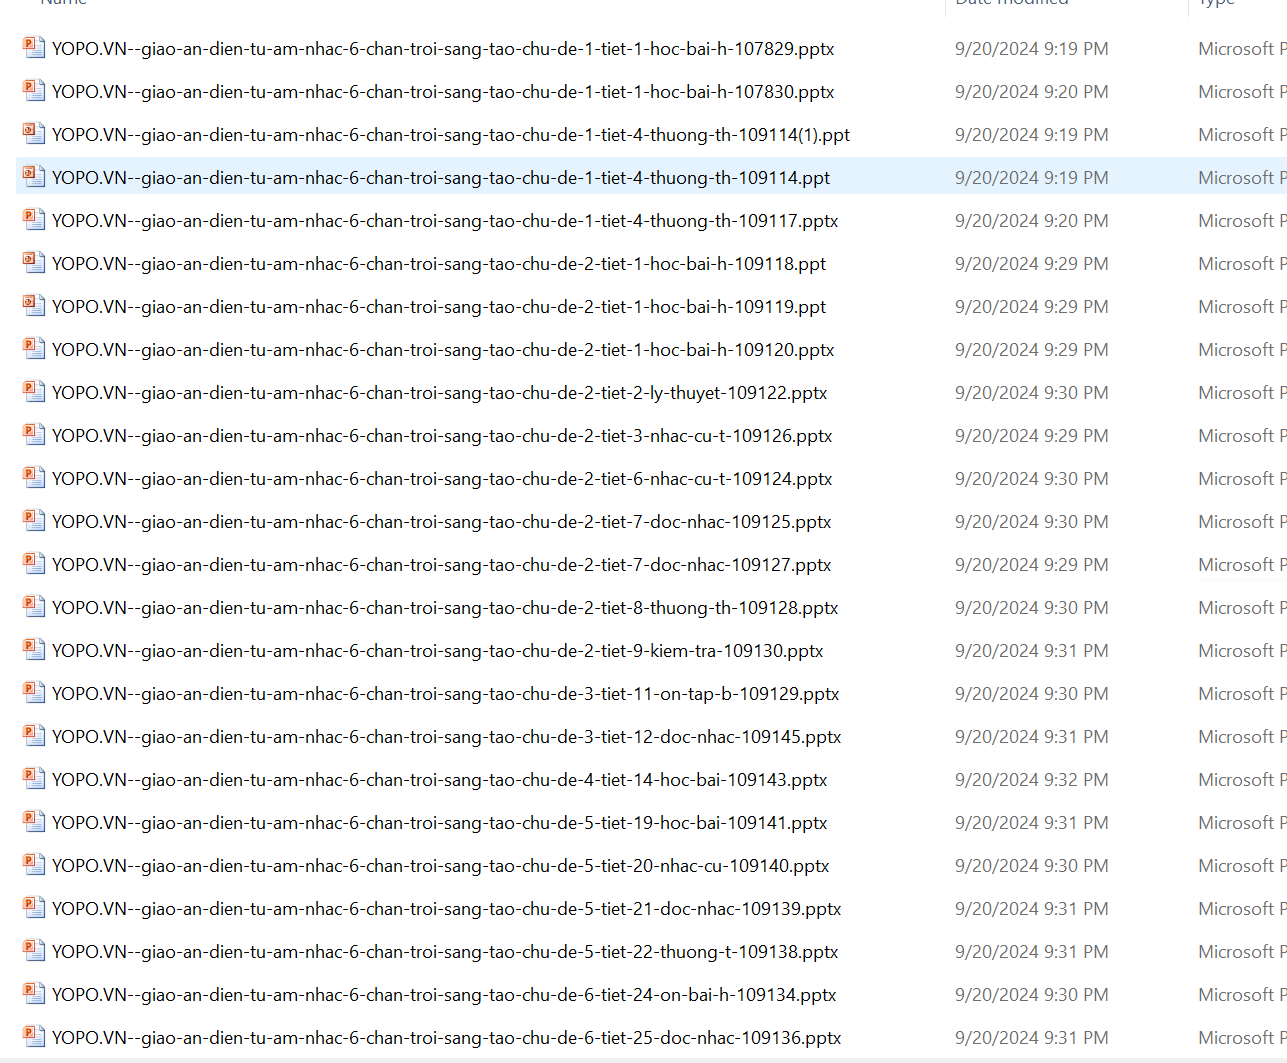The image size is (1287, 1063).
Task: Select file name ending tiet-7-doc-nhac-109127.pptx
Action: tap(442, 565)
